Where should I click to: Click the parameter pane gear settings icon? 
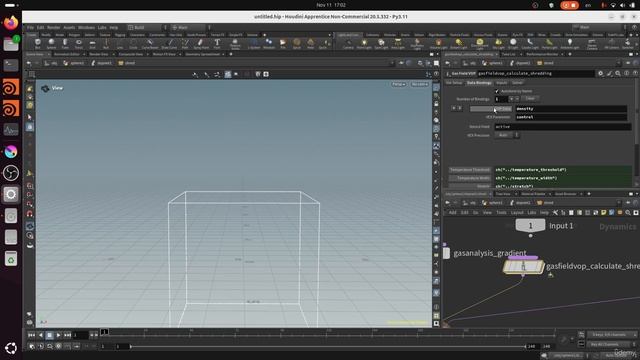[x=600, y=73]
